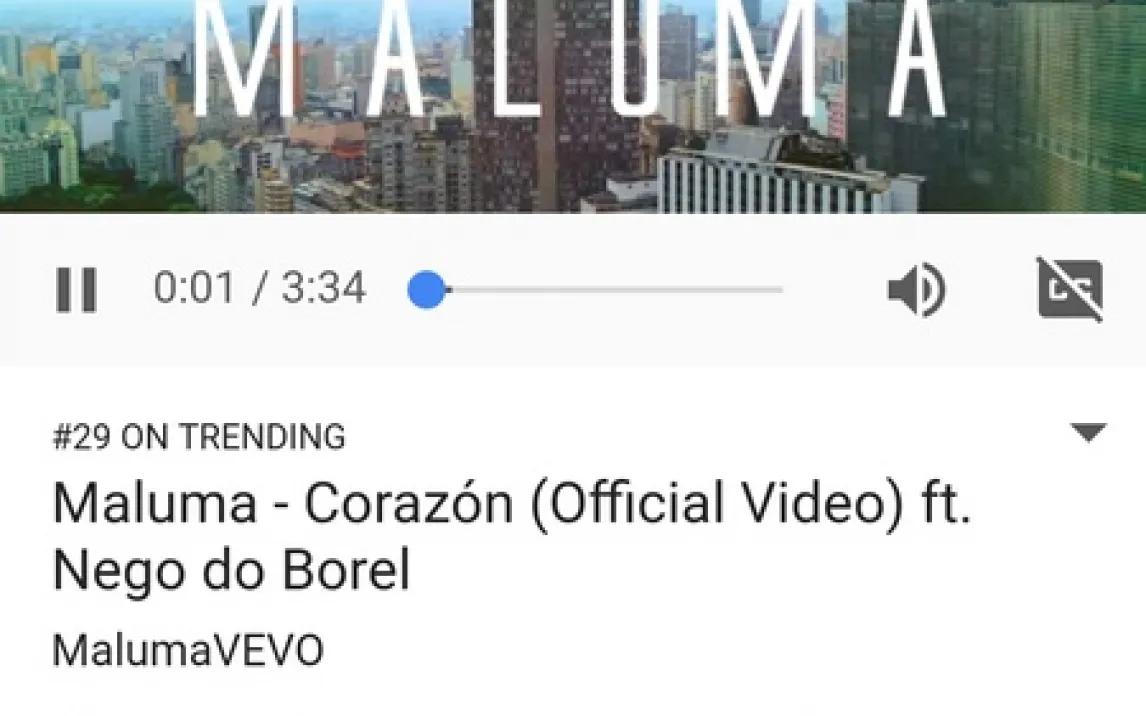
Task: Click the #29 ON TRENDING label
Action: tap(199, 436)
